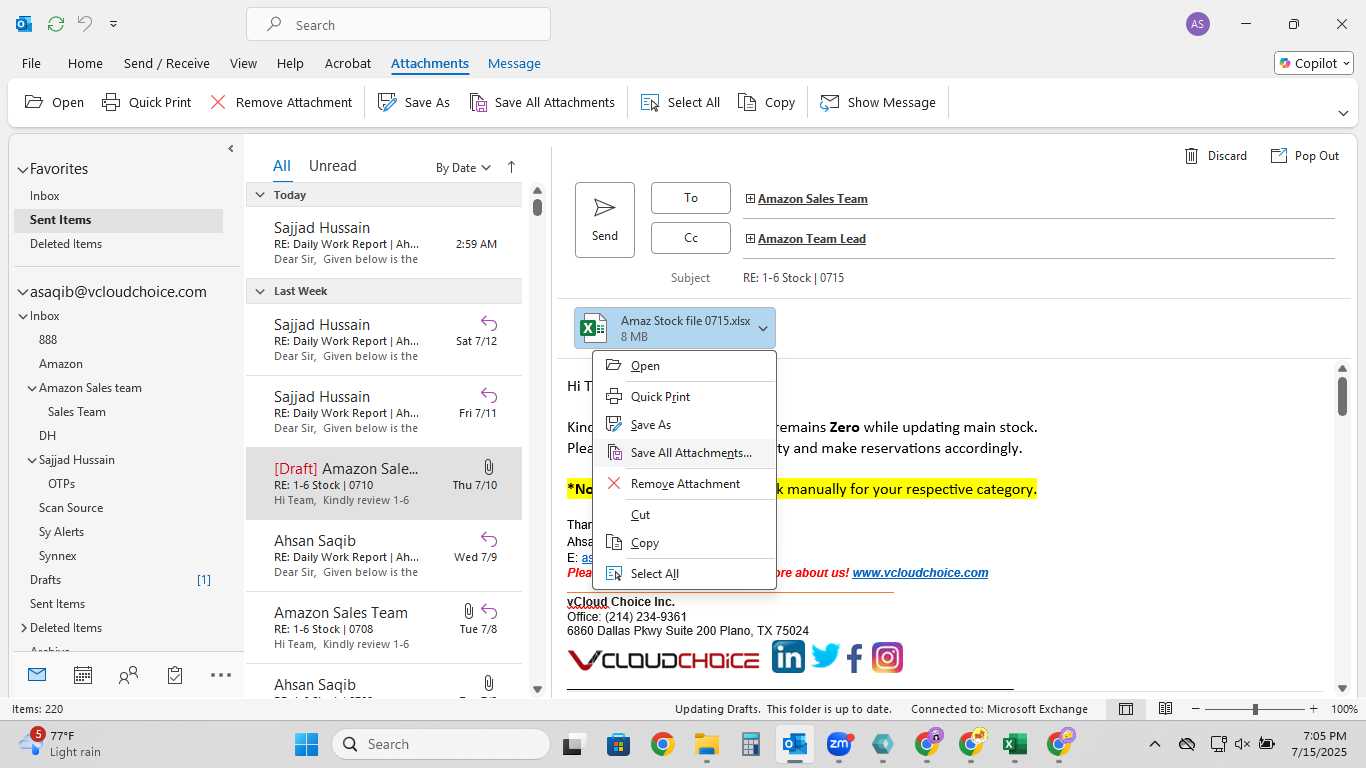
Task: Click the Cc button
Action: coord(691,238)
